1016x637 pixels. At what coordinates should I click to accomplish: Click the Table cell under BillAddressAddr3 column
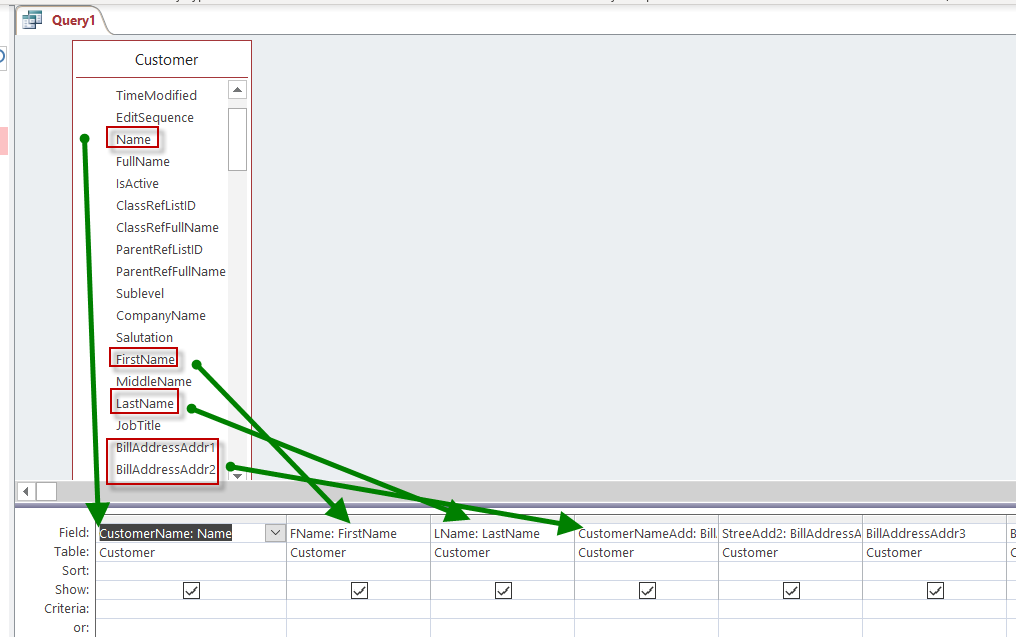point(934,552)
